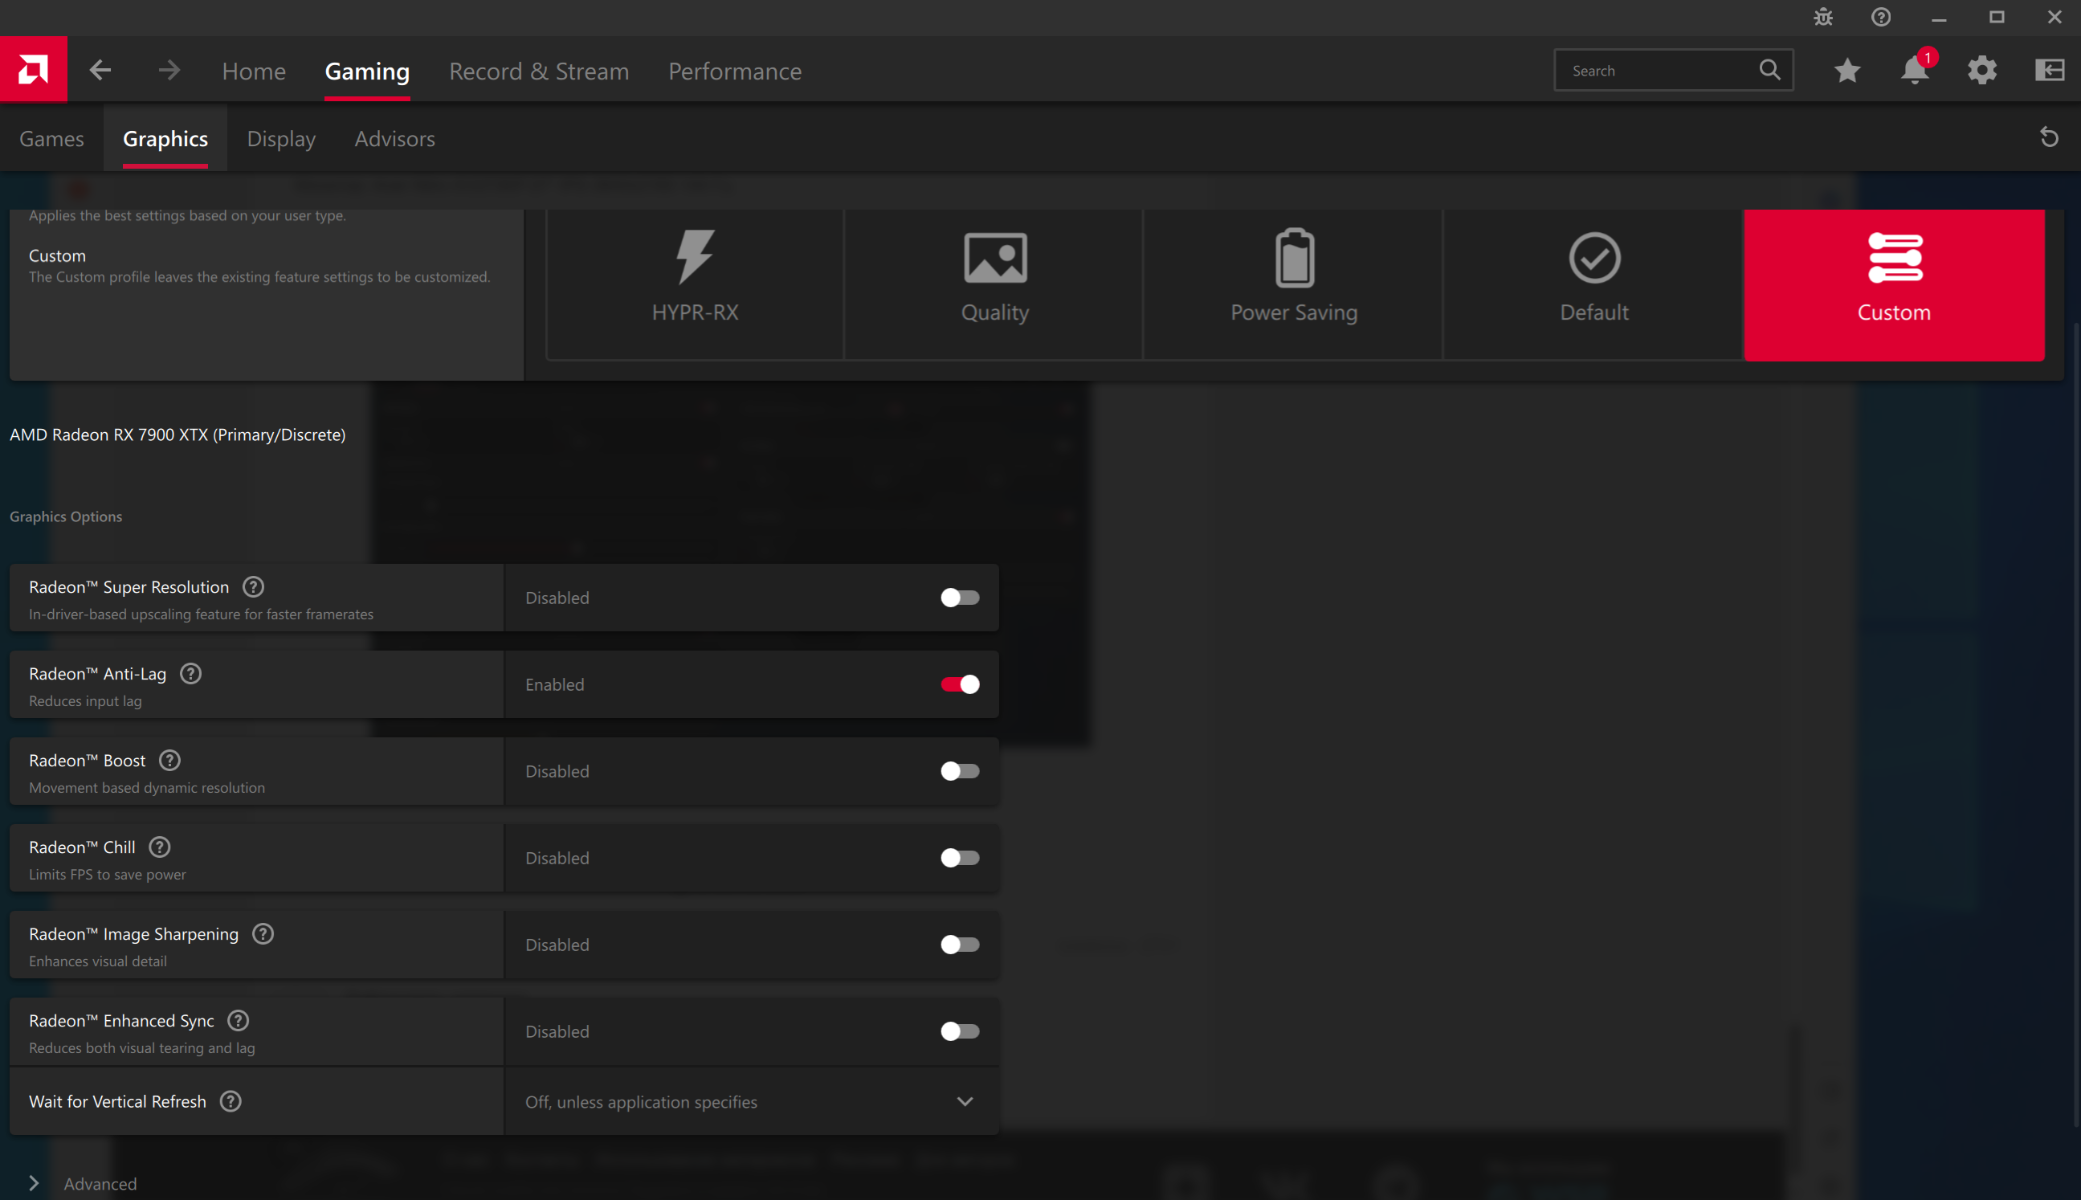The height and width of the screenshot is (1200, 2081).
Task: Open the Display sub-tab
Action: pyautogui.click(x=281, y=139)
